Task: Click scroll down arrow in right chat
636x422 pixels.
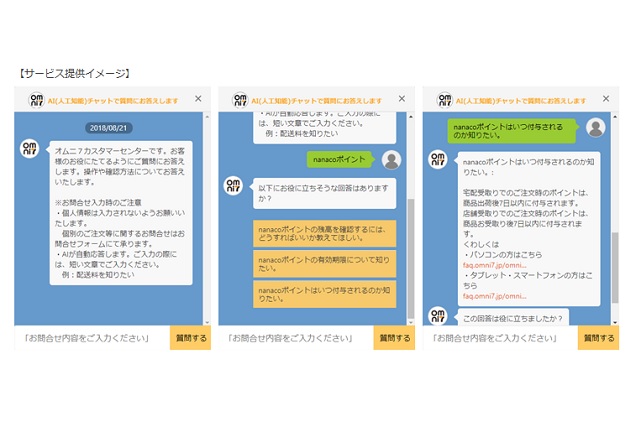Action: click(615, 322)
